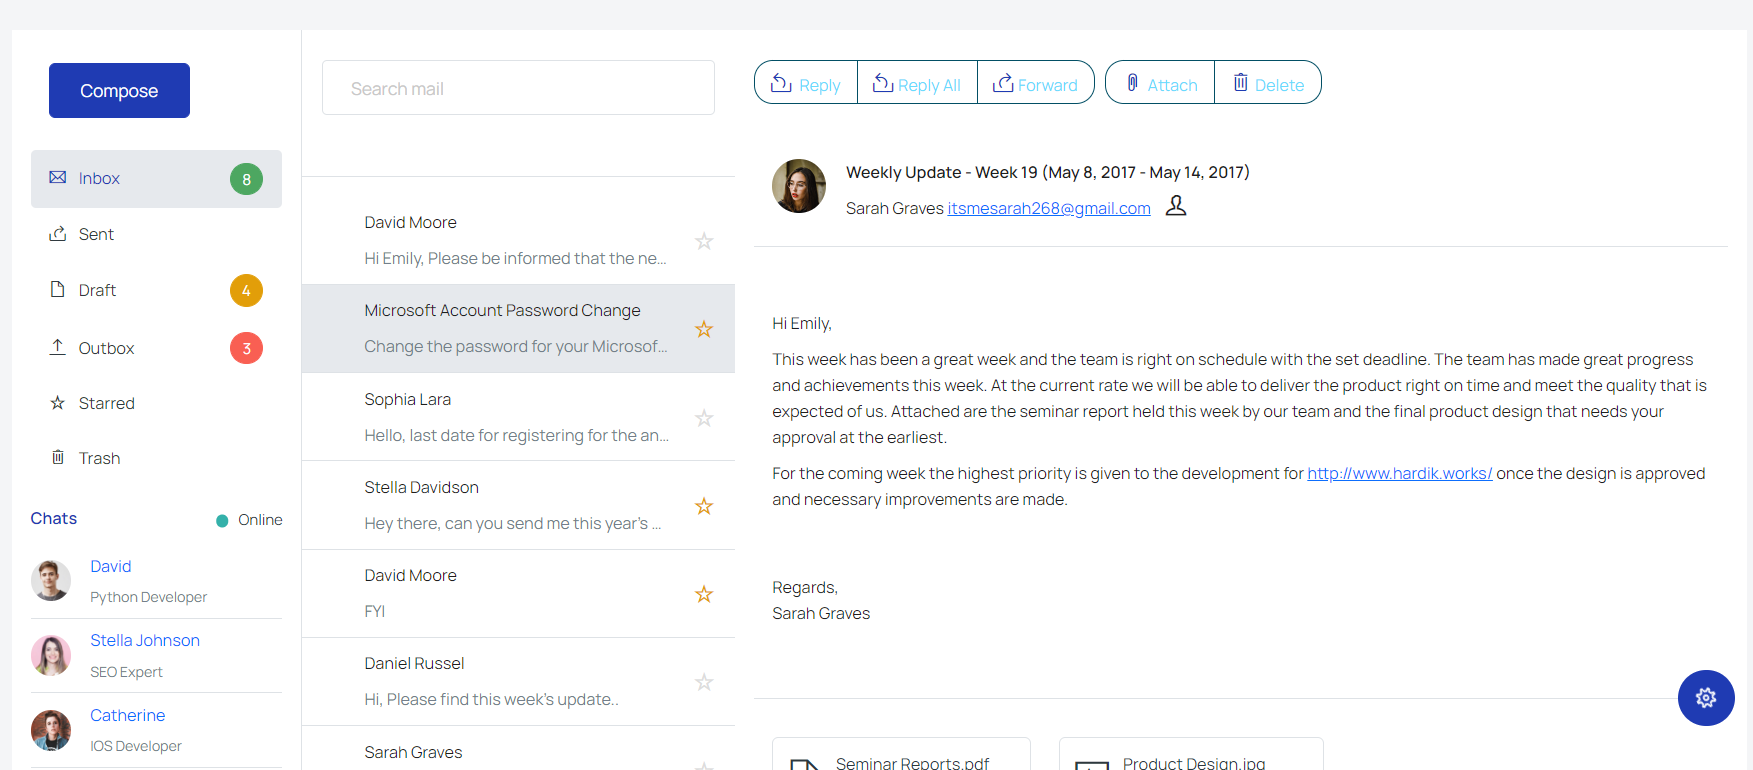Click the Delete email button

point(1268,83)
